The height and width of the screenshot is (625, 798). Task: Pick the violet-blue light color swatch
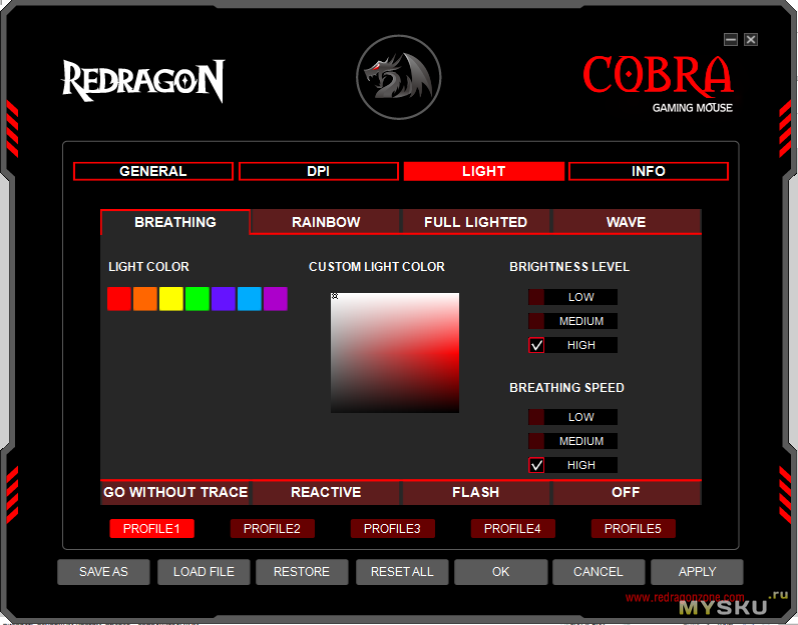click(x=223, y=299)
